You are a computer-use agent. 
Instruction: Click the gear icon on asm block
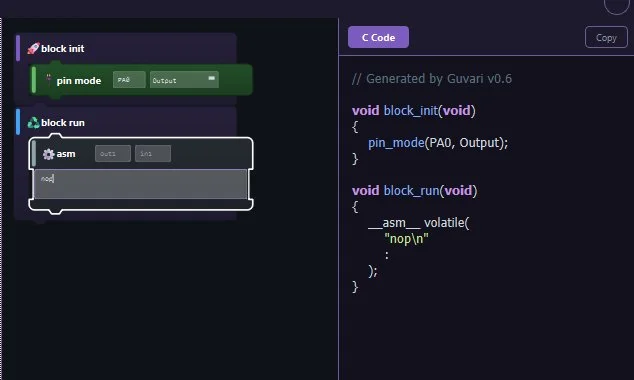pos(49,154)
